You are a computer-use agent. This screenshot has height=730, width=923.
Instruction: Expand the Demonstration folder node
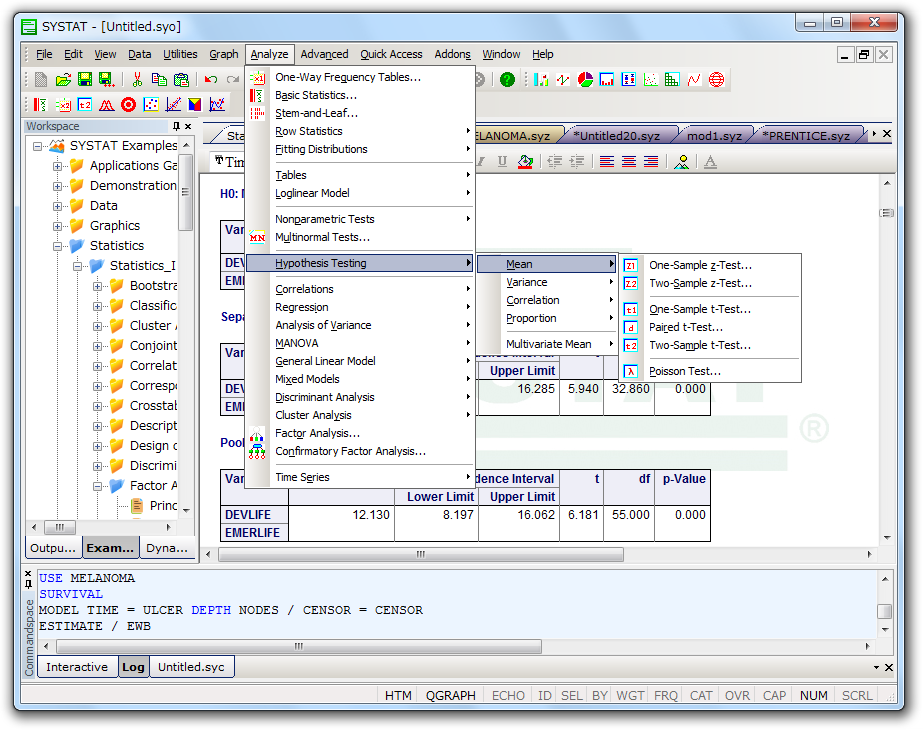coord(58,186)
